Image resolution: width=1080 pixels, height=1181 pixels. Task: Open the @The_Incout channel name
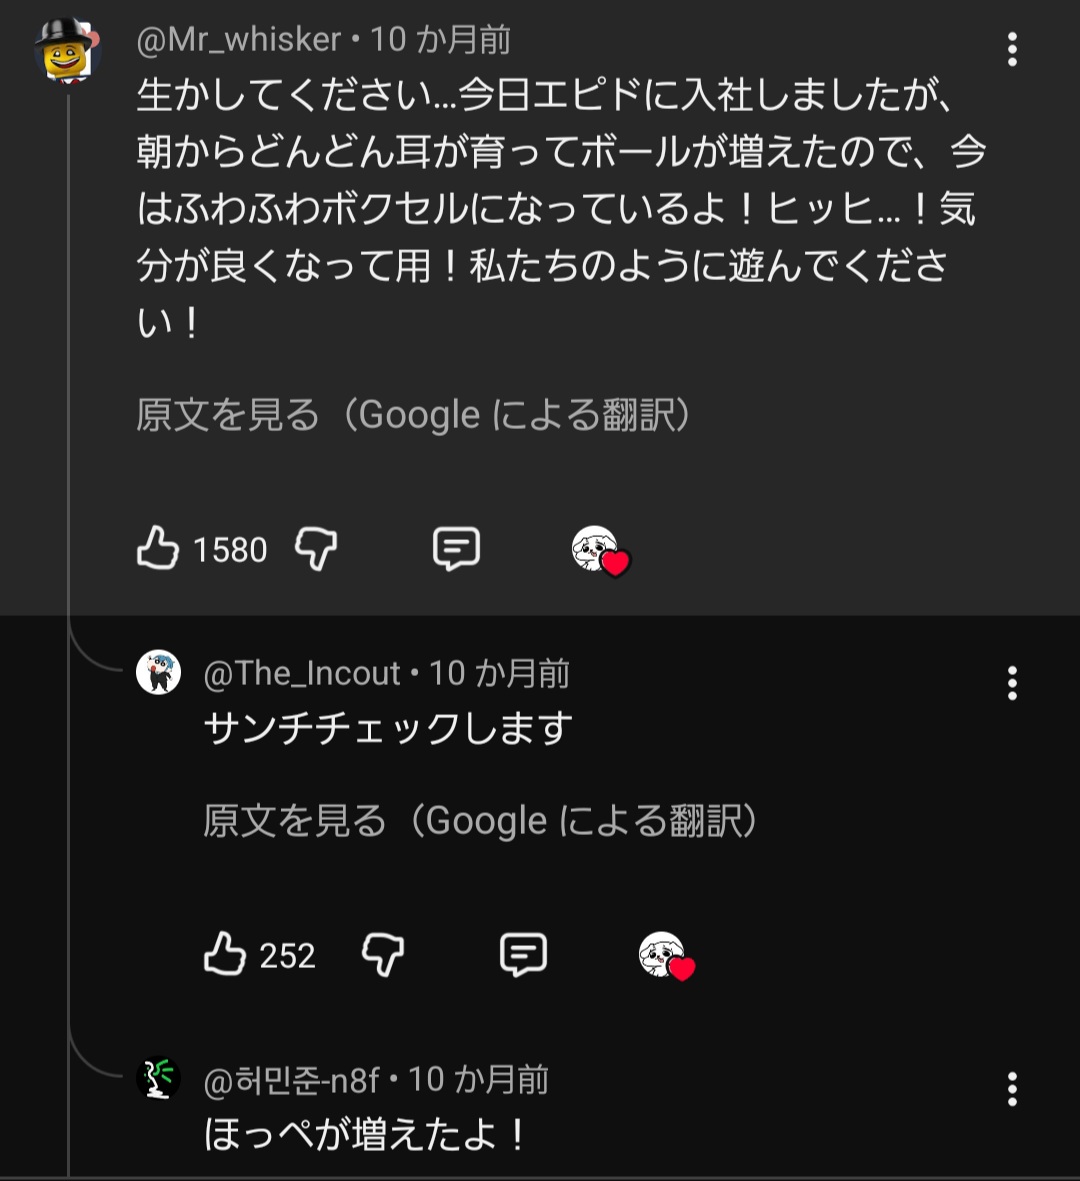pyautogui.click(x=302, y=674)
